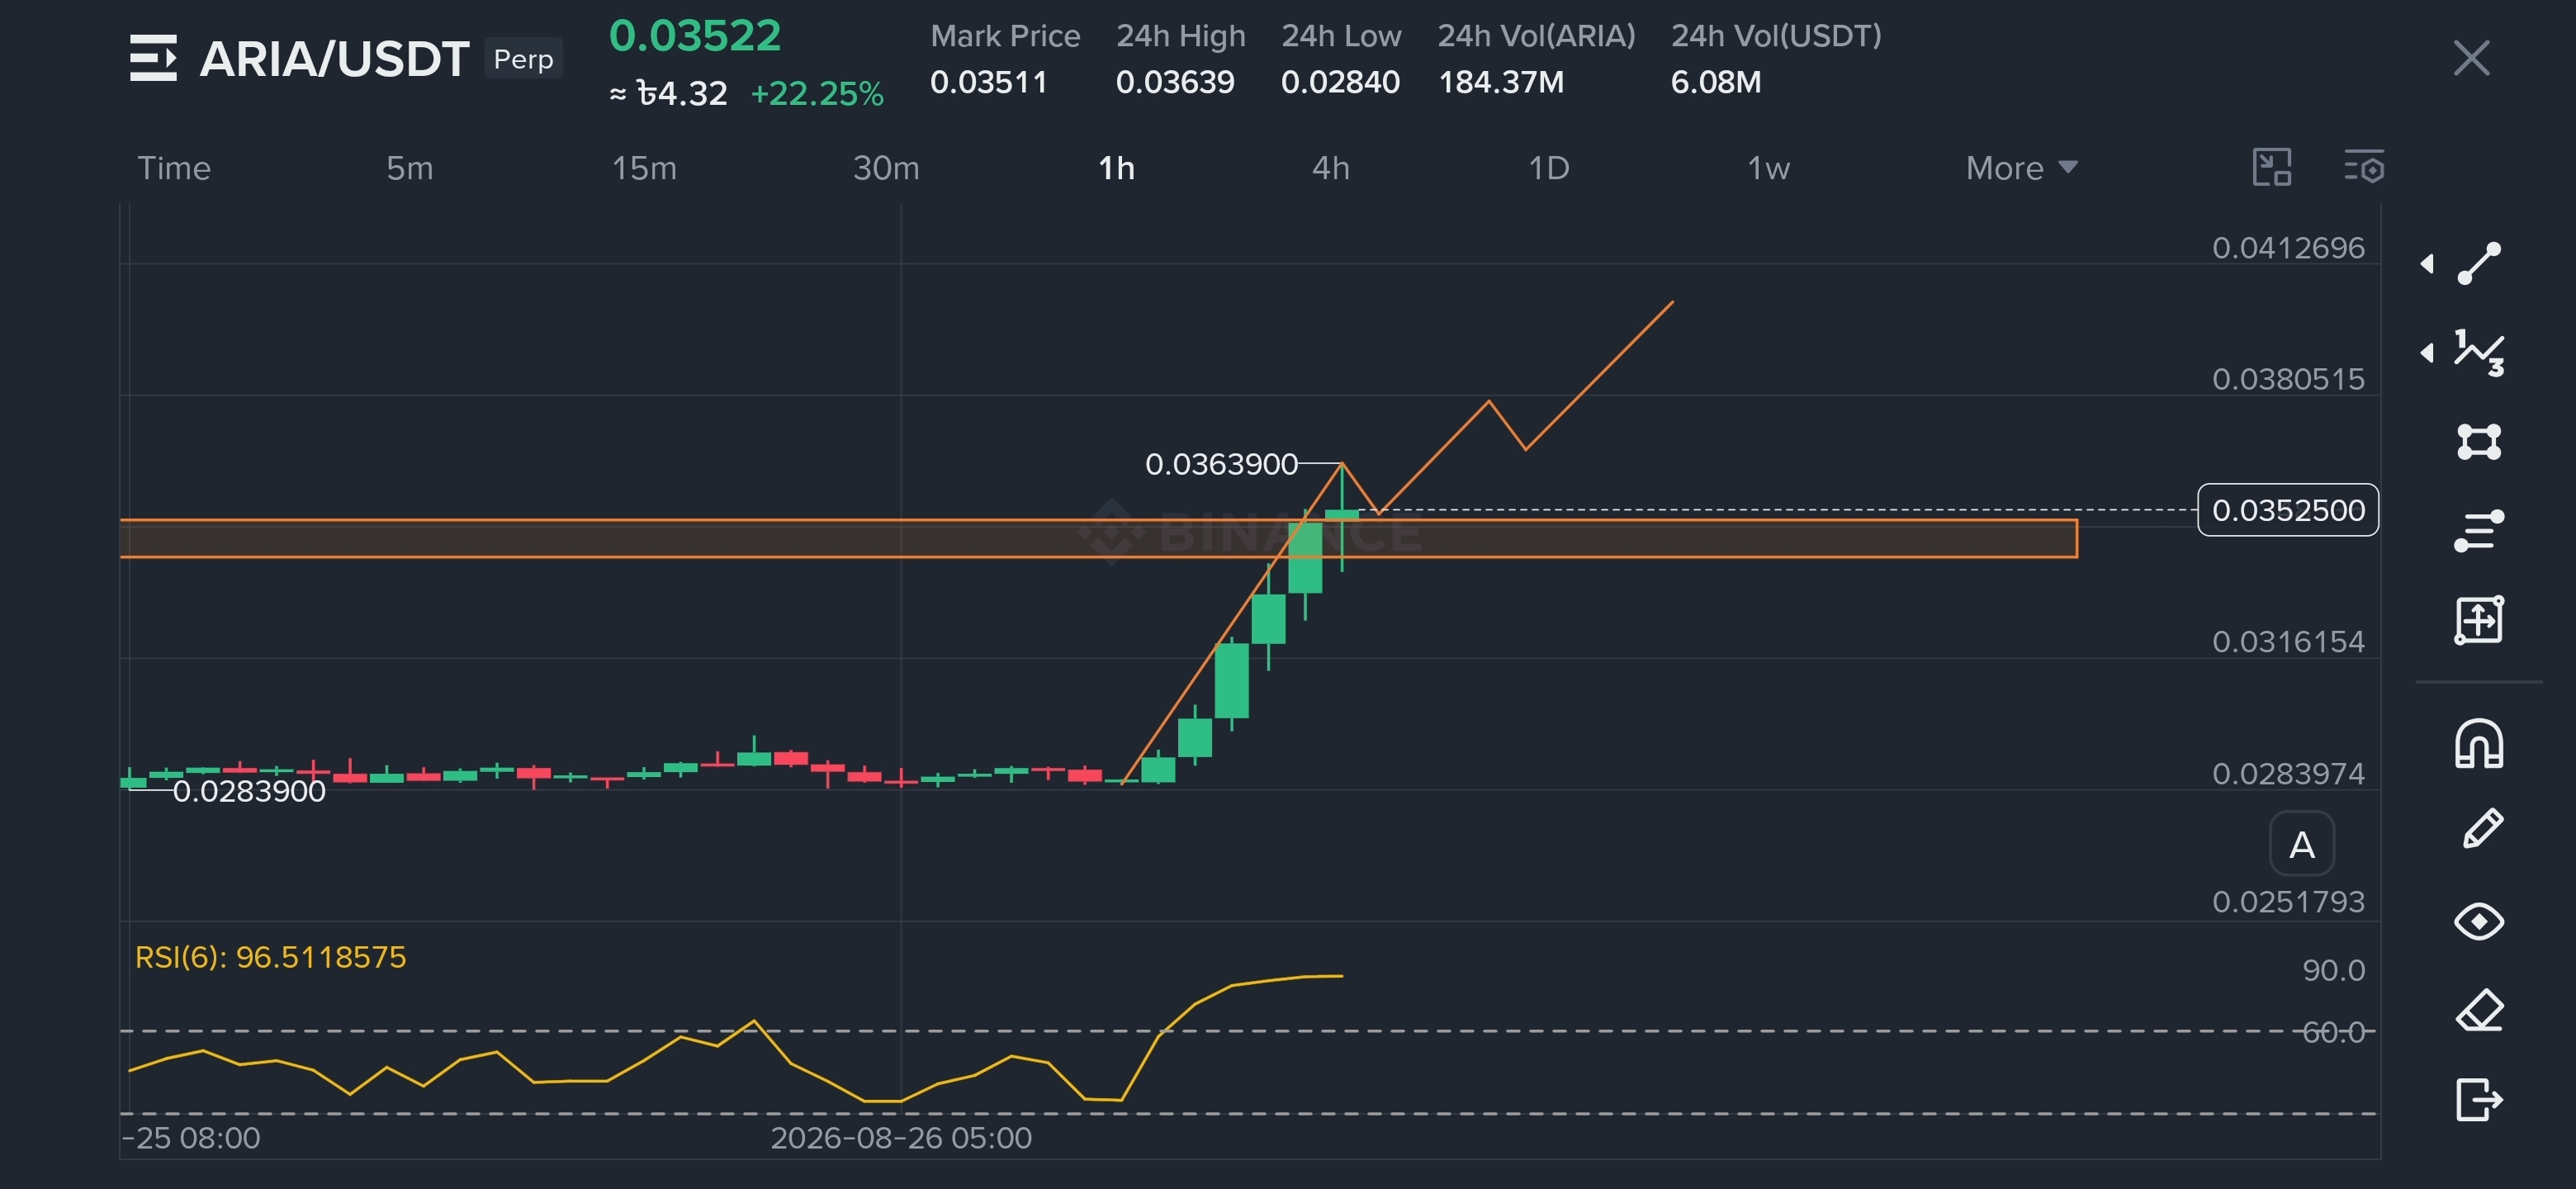The width and height of the screenshot is (2576, 1189).
Task: Click the 0.0412696 price axis label
Action: 2288,248
